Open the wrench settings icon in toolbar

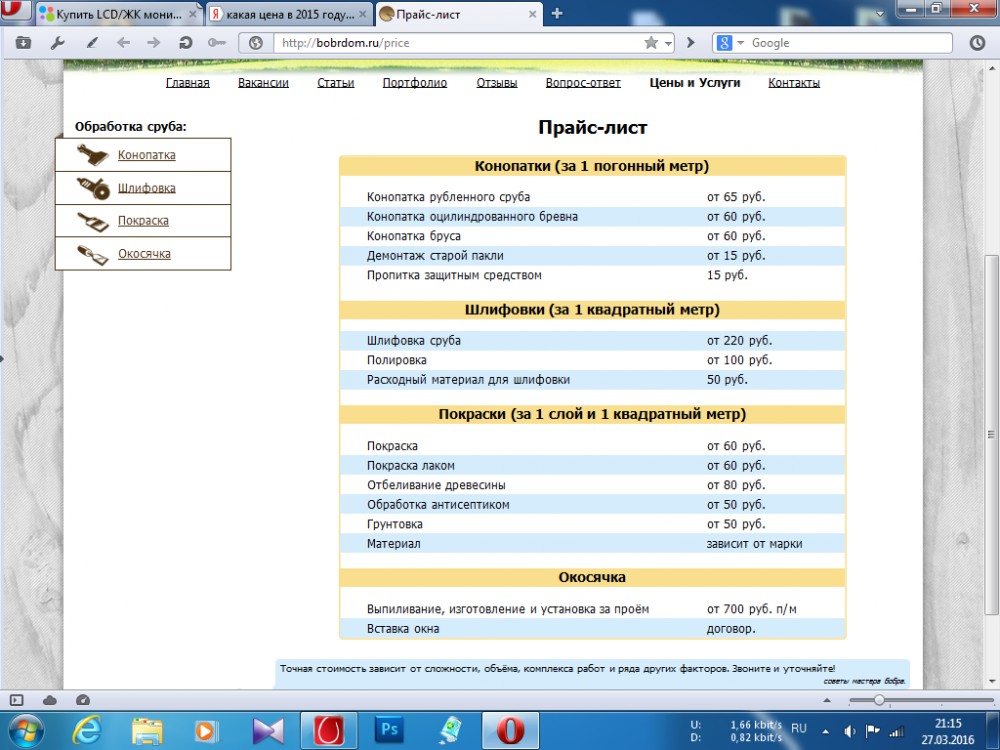tap(57, 43)
